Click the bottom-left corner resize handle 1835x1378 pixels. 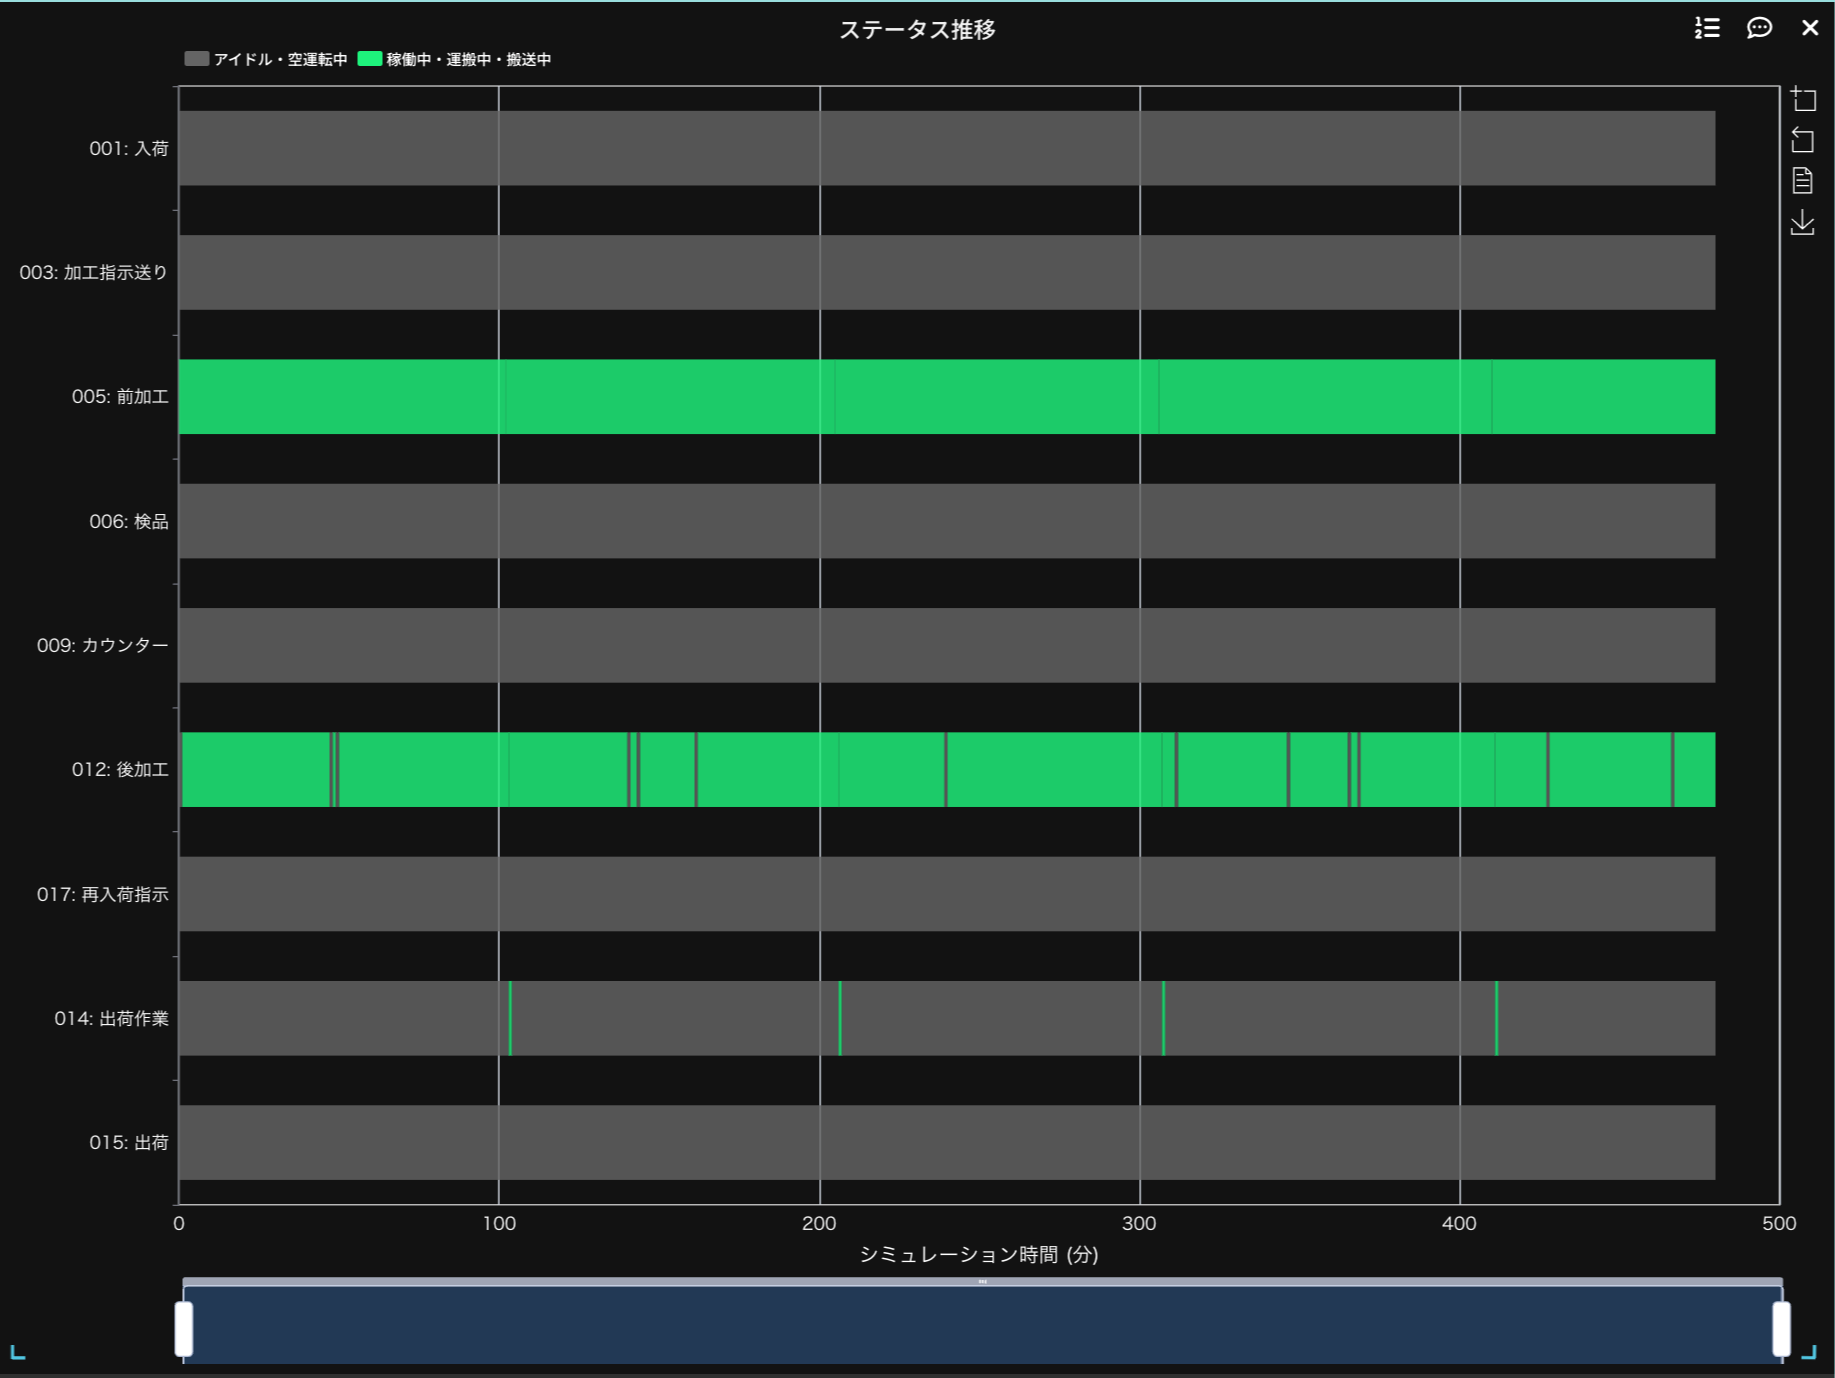coord(17,1353)
